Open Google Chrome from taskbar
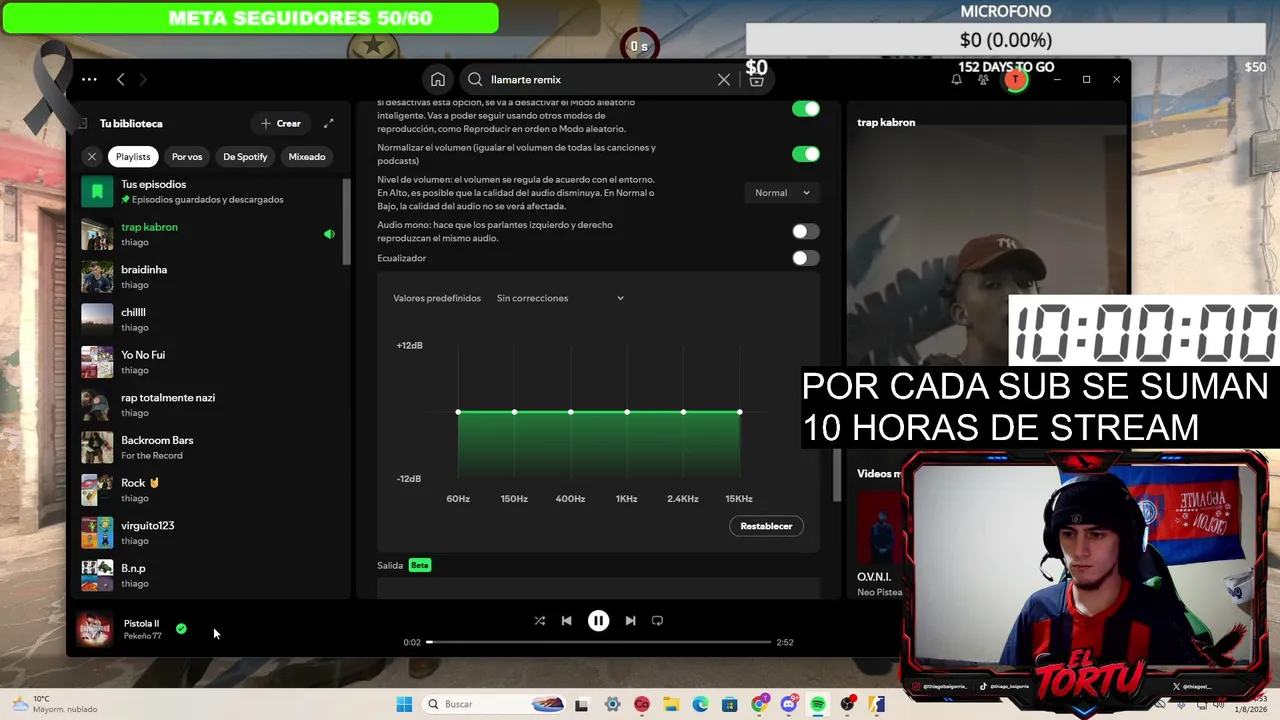Screen dimensions: 1280x720 click(x=759, y=704)
